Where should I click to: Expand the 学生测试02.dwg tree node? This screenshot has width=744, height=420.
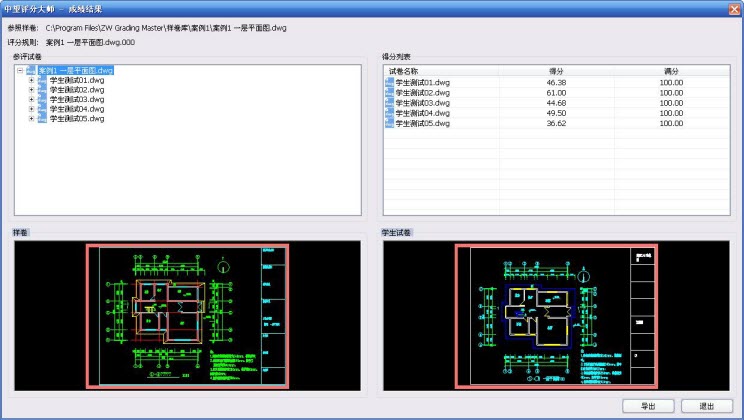point(31,90)
